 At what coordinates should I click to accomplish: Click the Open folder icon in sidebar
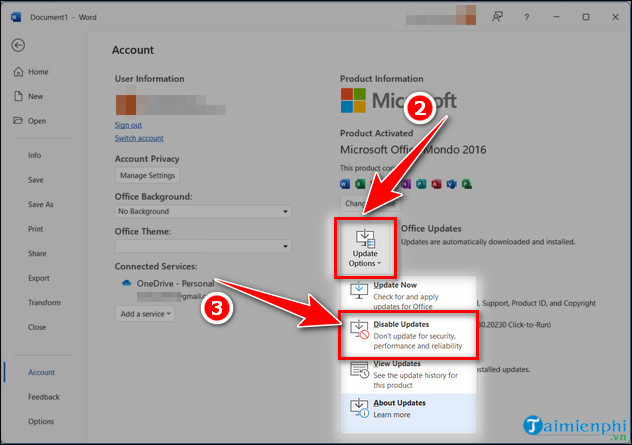coord(18,121)
